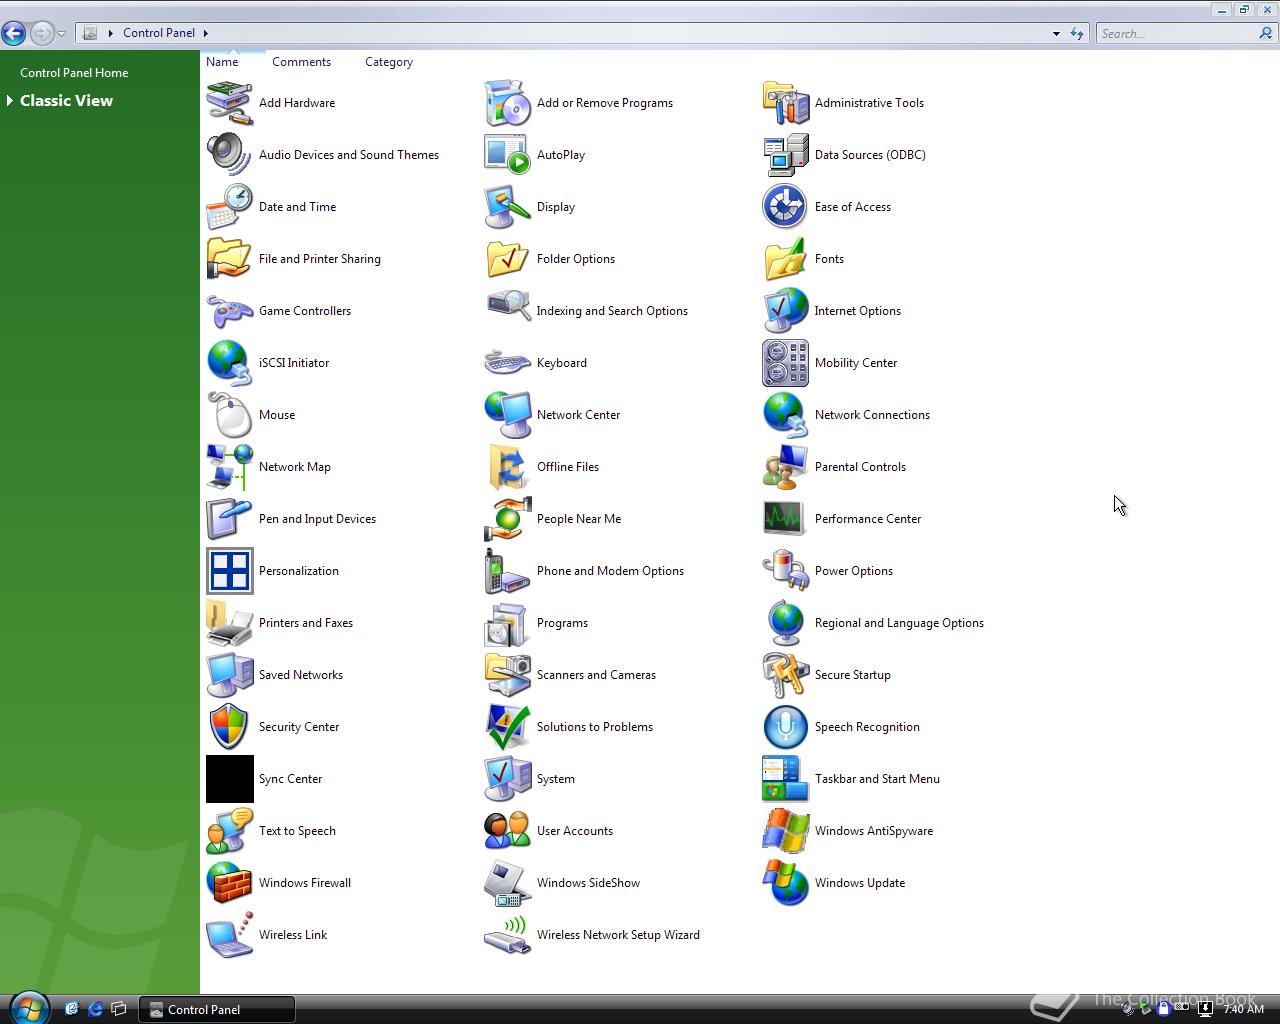Go to Control Panel Home
This screenshot has width=1280, height=1024.
coord(74,73)
